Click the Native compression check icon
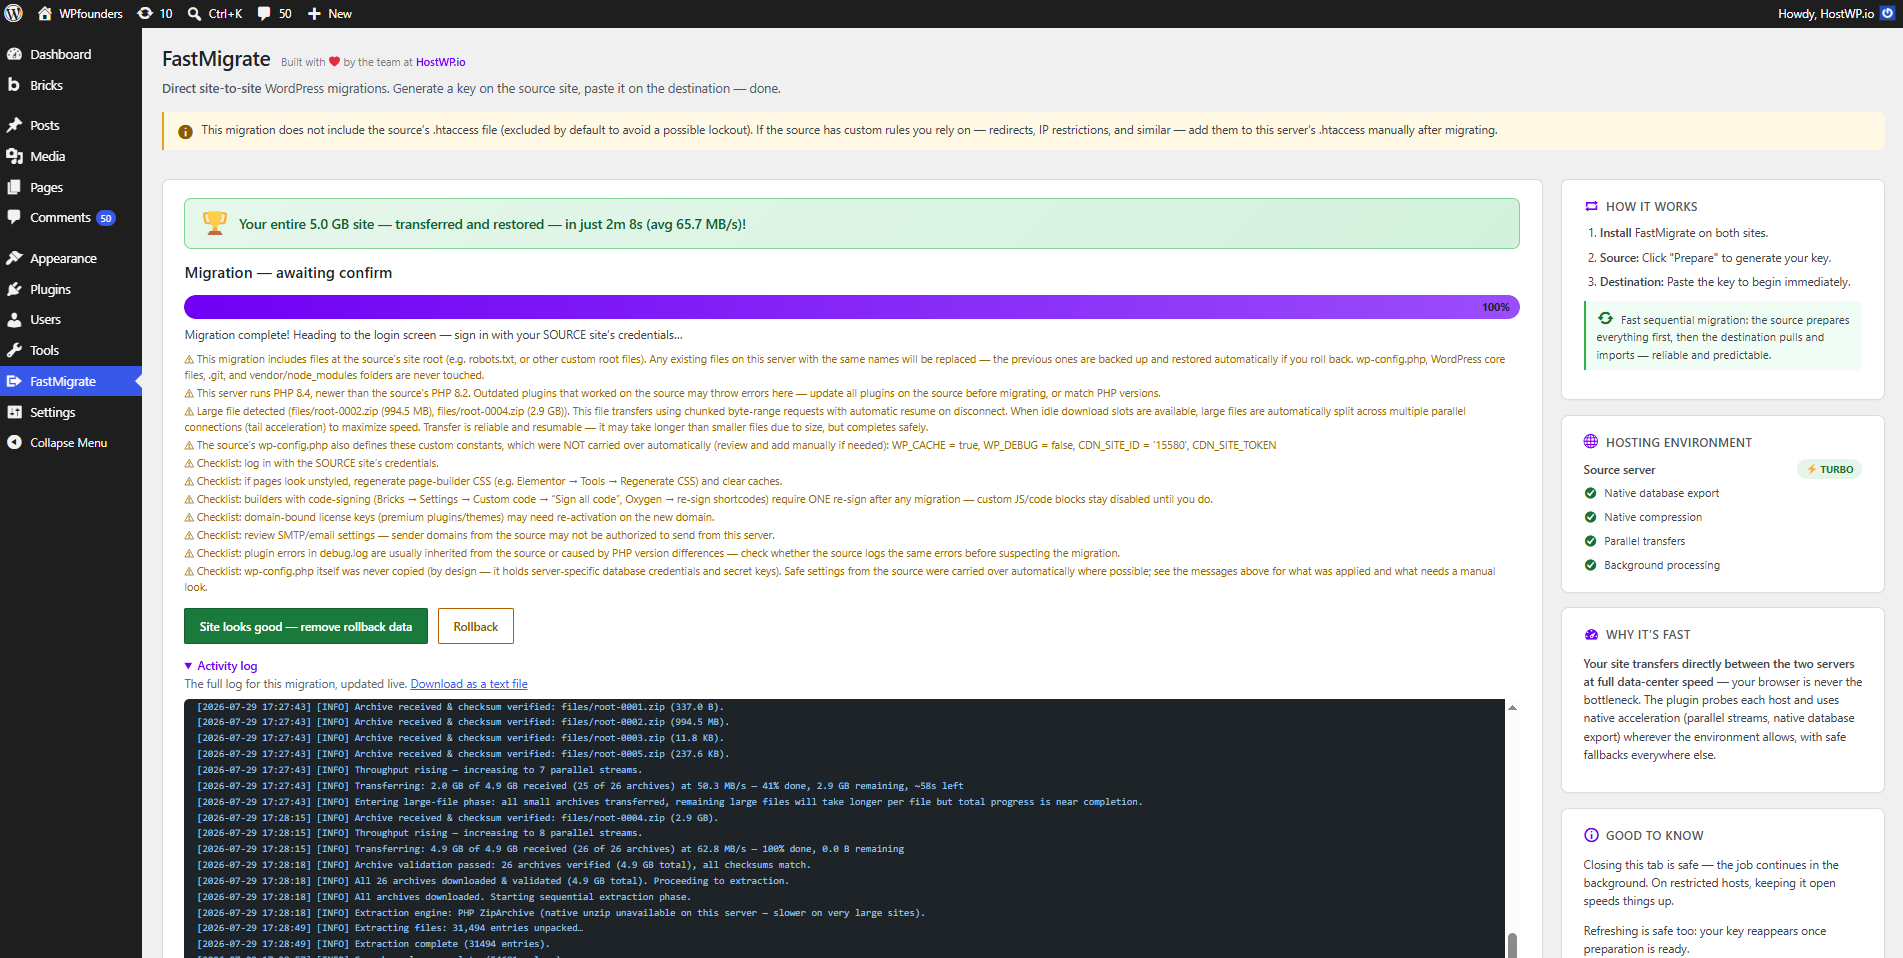 tap(1590, 517)
